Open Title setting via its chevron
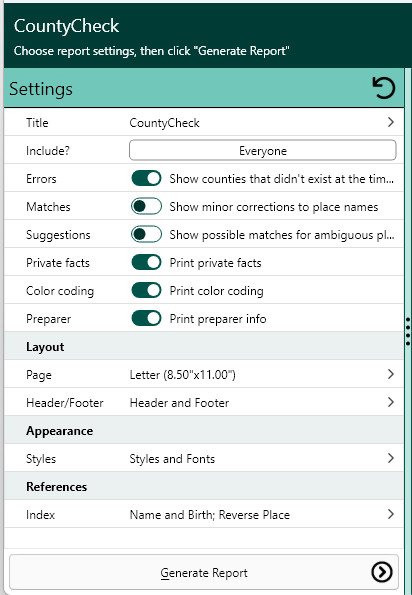Viewport: 412px width, 595px height. coord(391,122)
